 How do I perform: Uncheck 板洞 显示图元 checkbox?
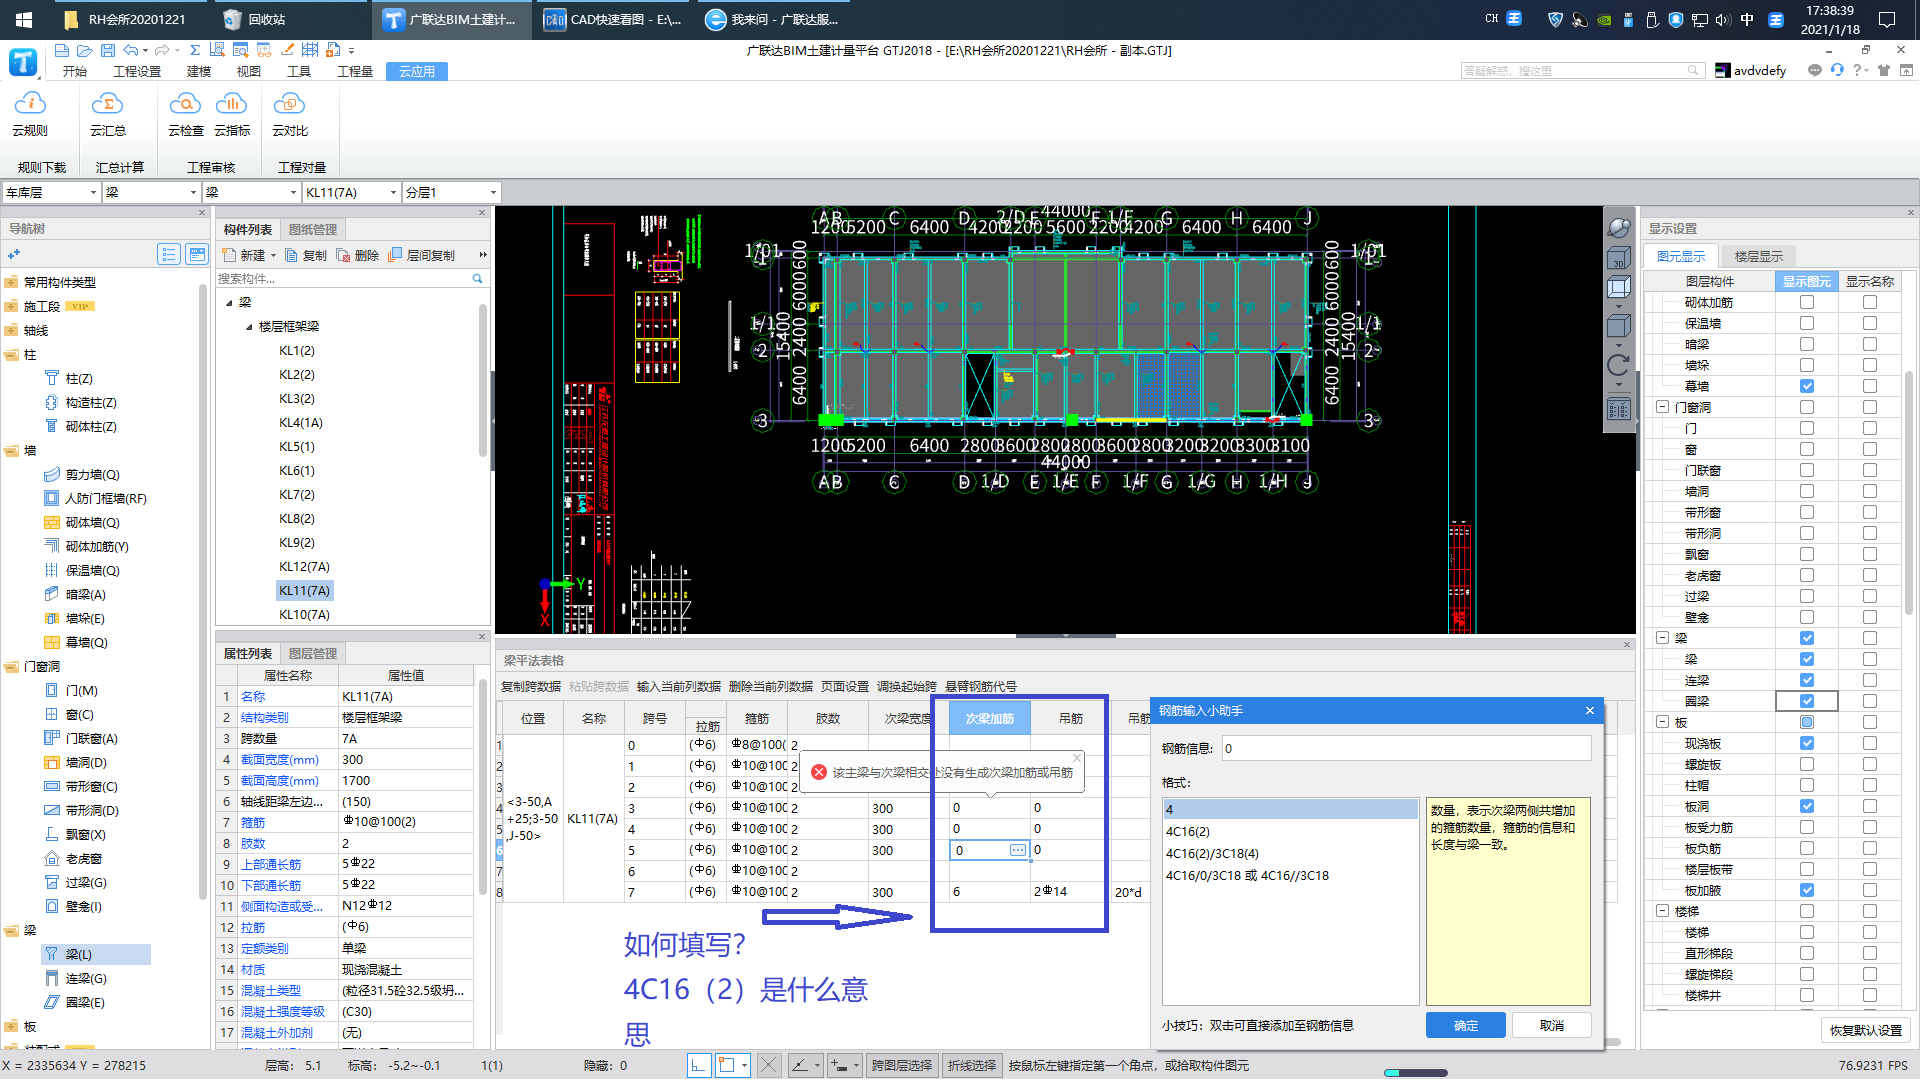pos(1806,806)
